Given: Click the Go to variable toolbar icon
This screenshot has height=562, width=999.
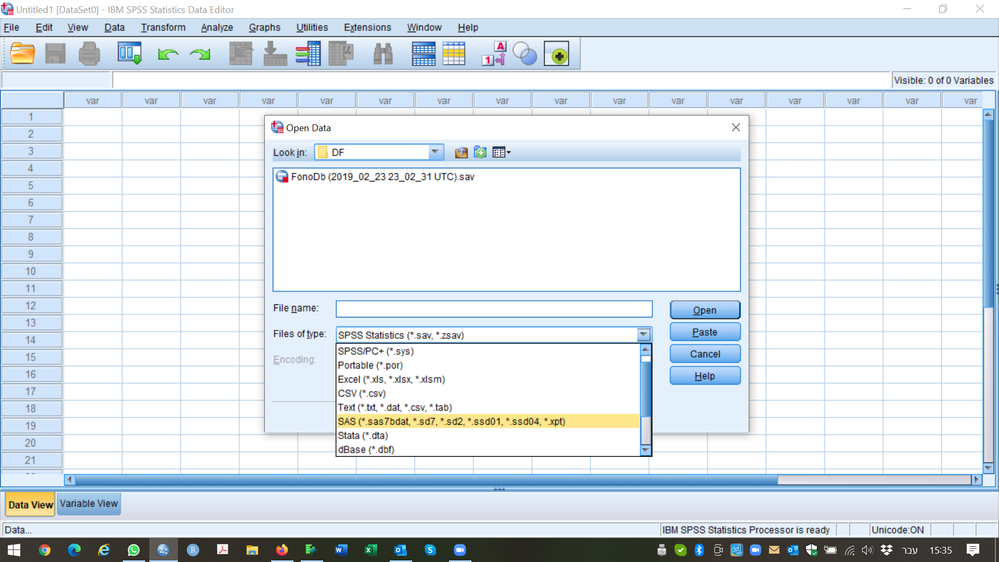Looking at the screenshot, I should tap(275, 54).
